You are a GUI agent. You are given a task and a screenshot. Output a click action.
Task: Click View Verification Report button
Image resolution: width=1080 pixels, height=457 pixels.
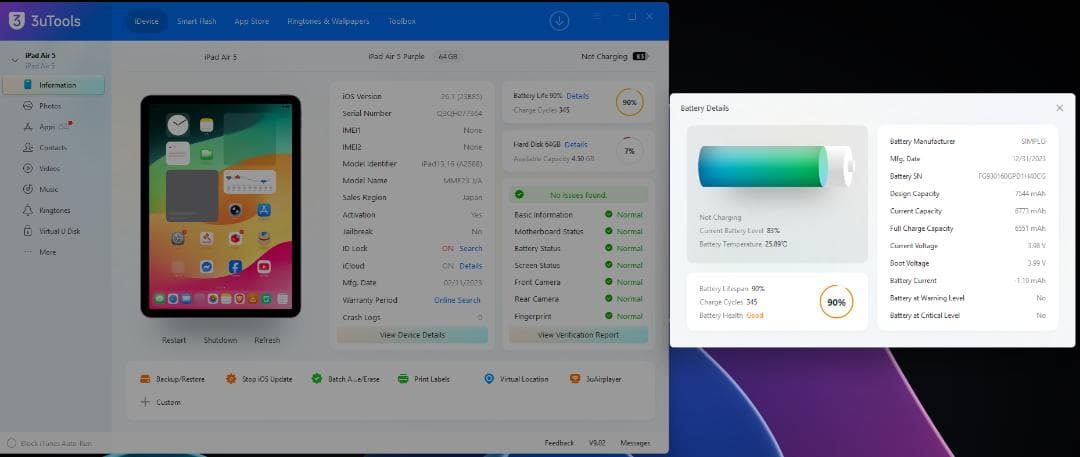click(x=579, y=335)
